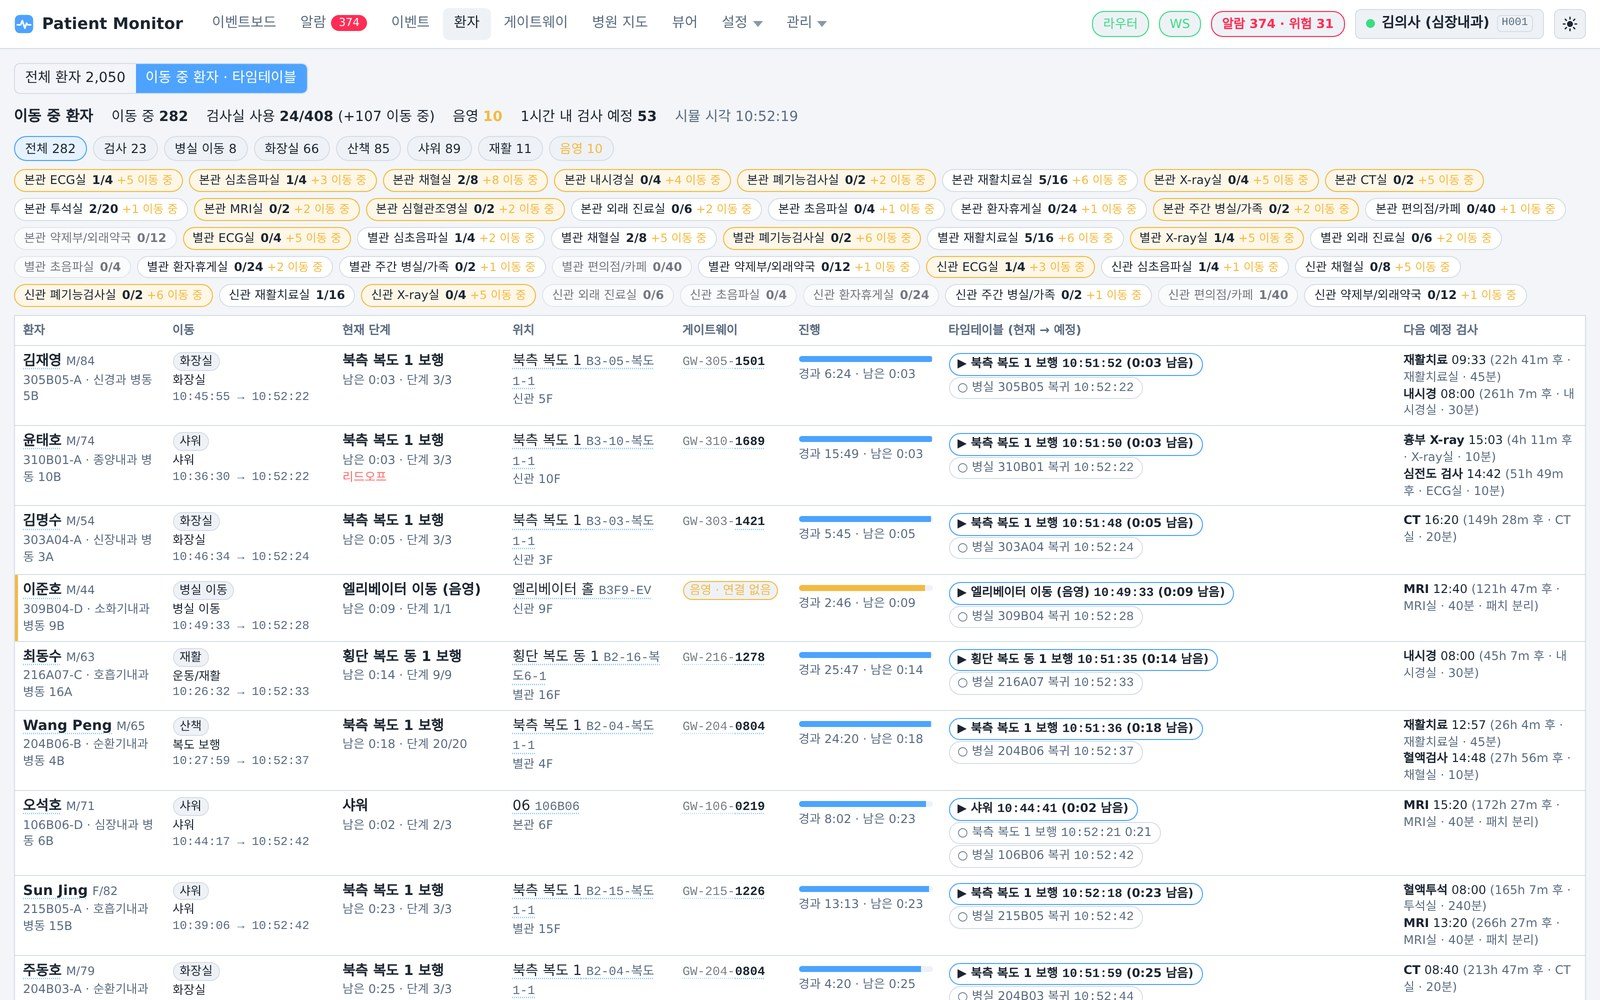Expand the 관리 dropdown menu
Image resolution: width=1600 pixels, height=1000 pixels.
[806, 22]
